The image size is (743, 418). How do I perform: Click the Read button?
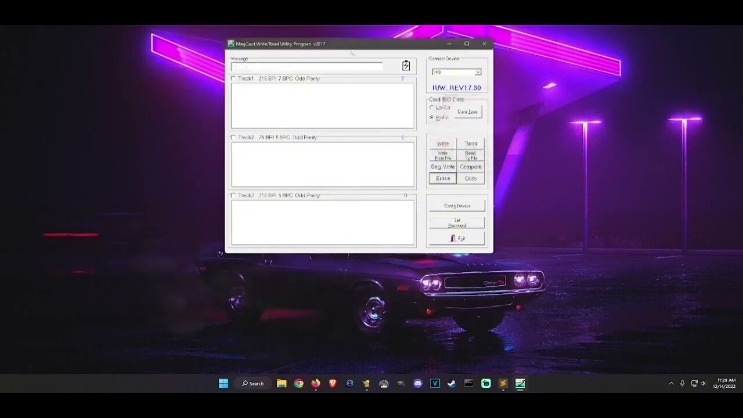tap(471, 143)
